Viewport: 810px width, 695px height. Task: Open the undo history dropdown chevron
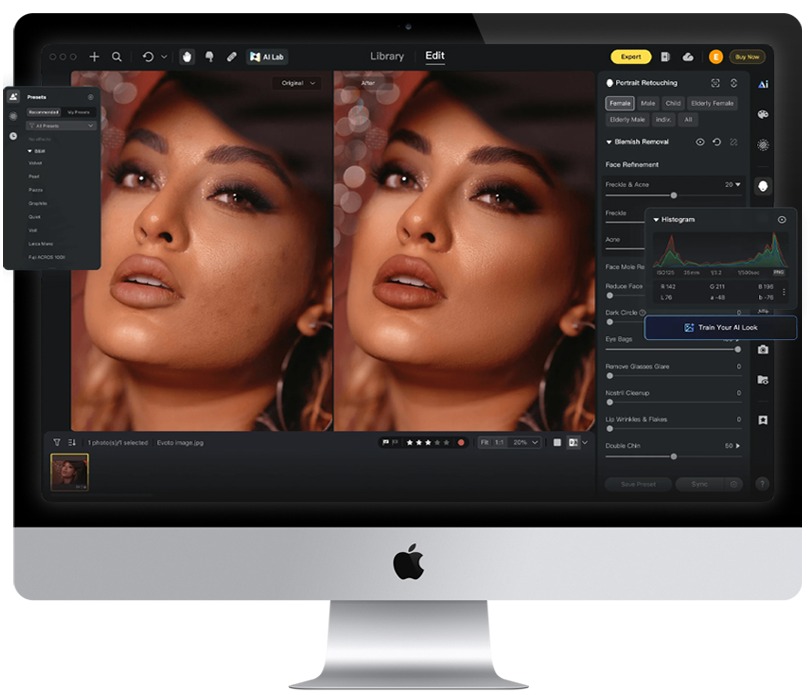coord(164,57)
